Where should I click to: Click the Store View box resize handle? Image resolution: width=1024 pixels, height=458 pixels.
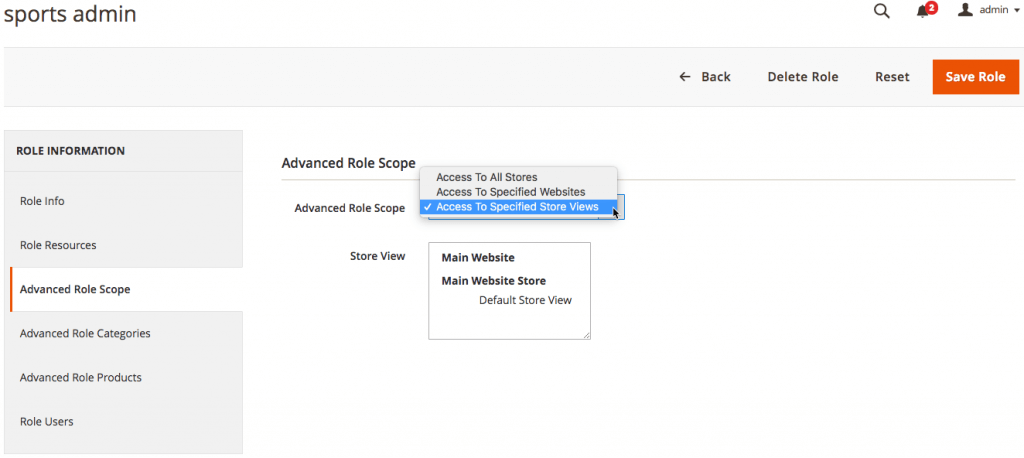point(586,335)
